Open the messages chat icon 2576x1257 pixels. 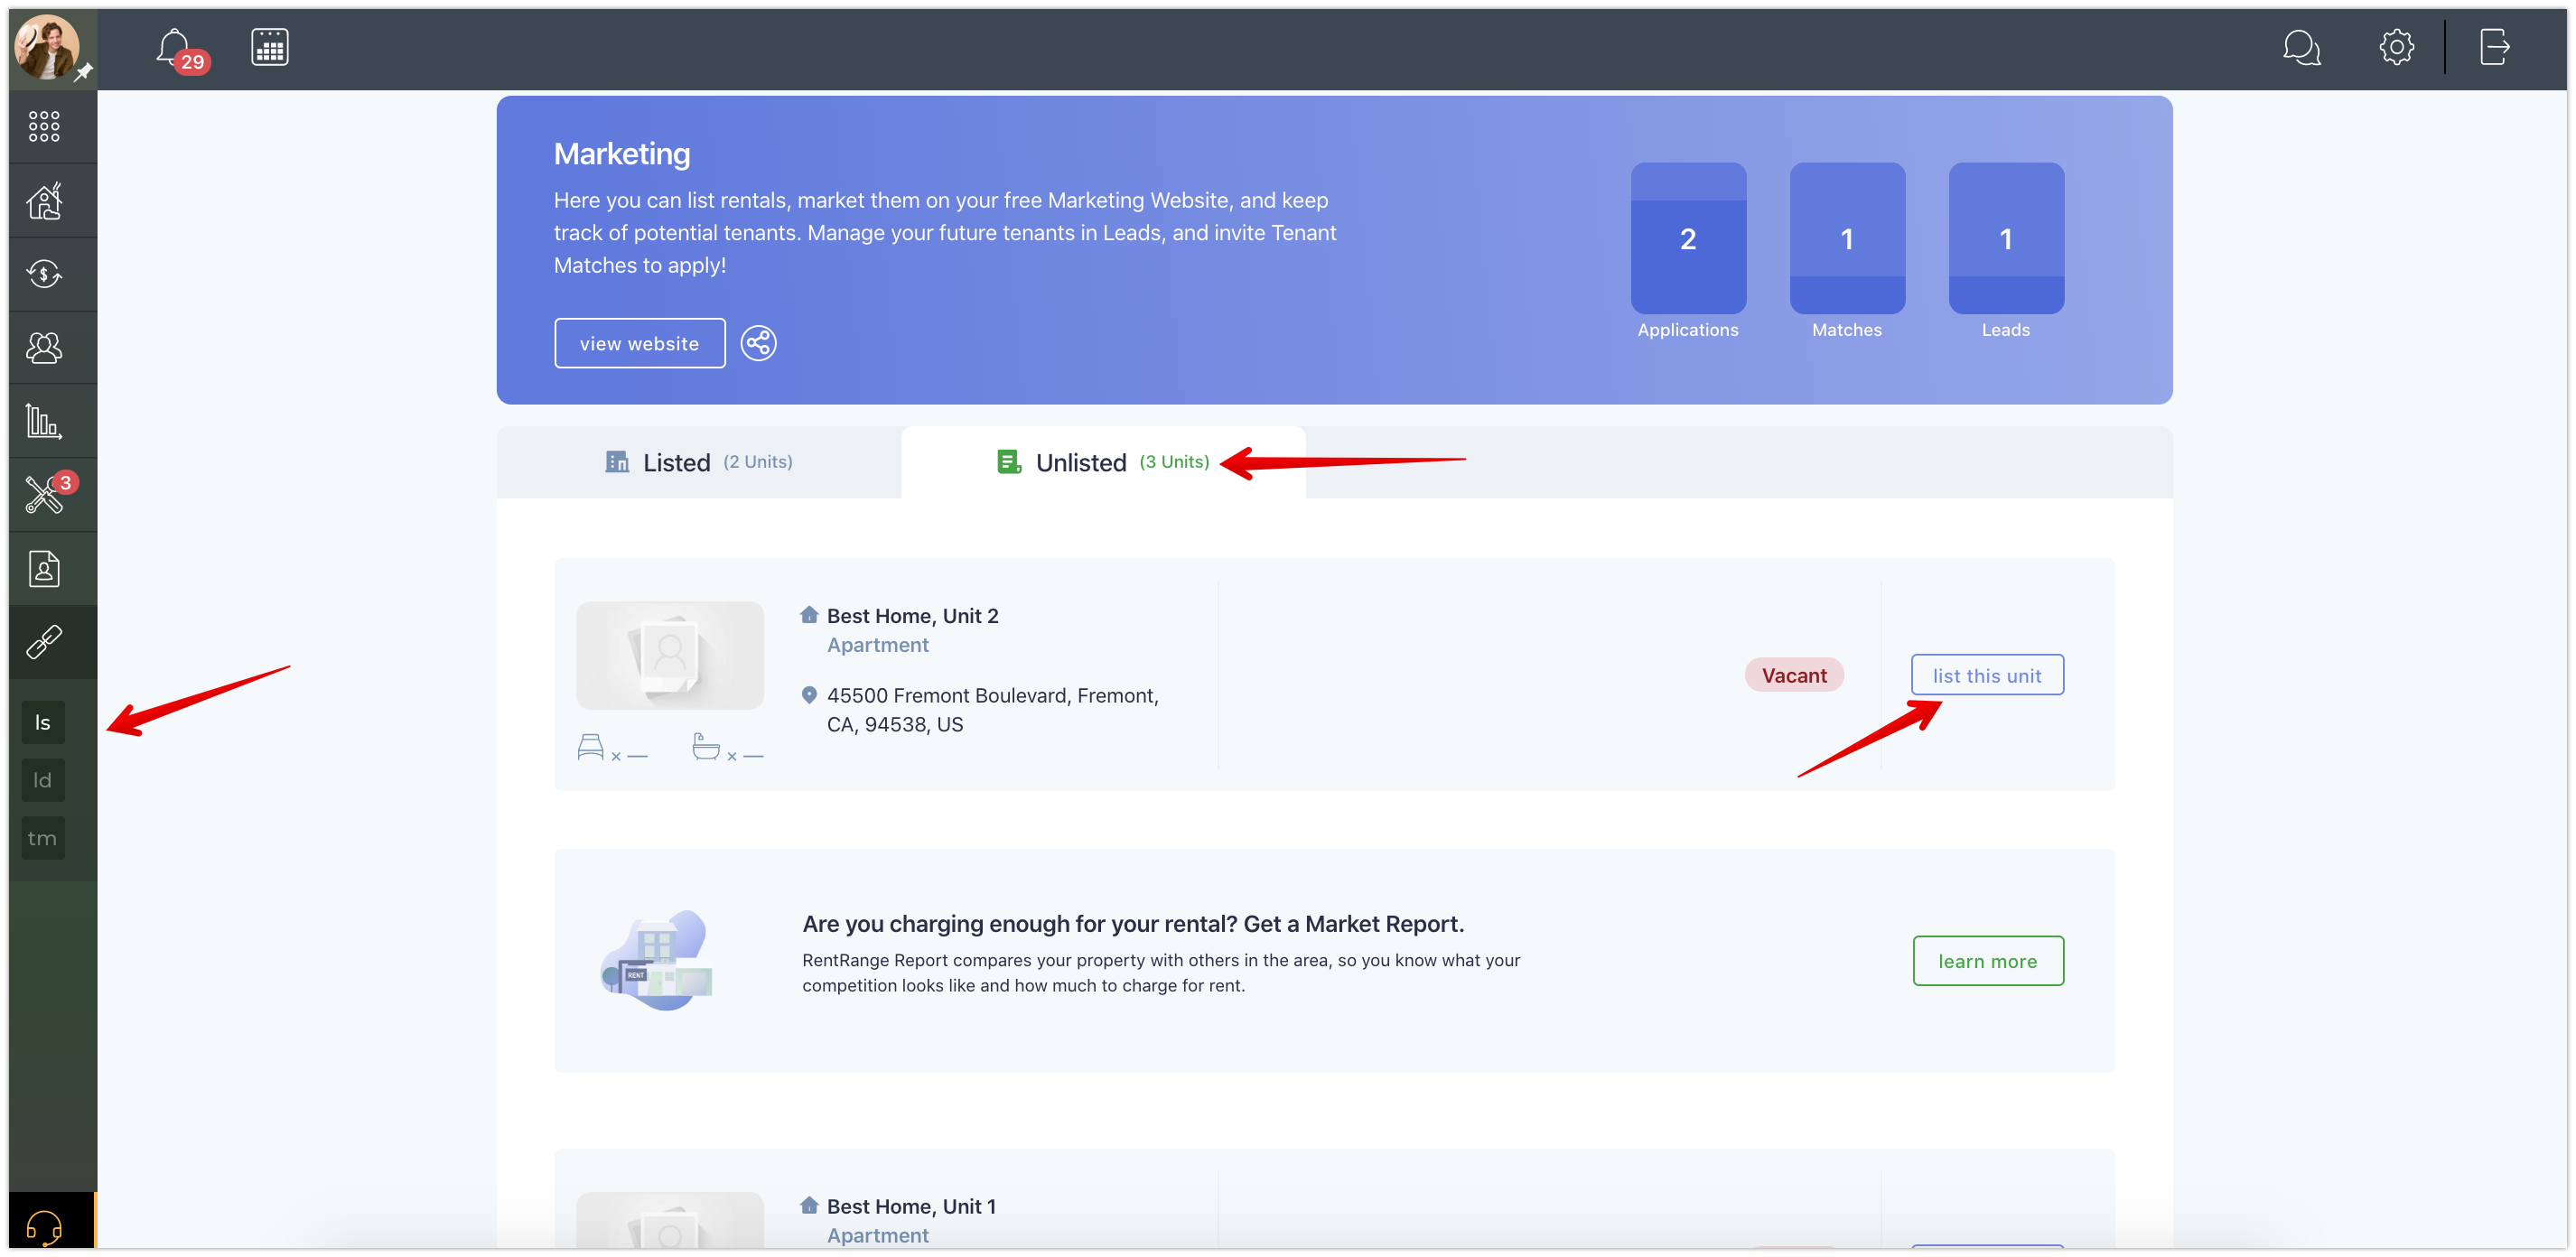coord(2301,47)
